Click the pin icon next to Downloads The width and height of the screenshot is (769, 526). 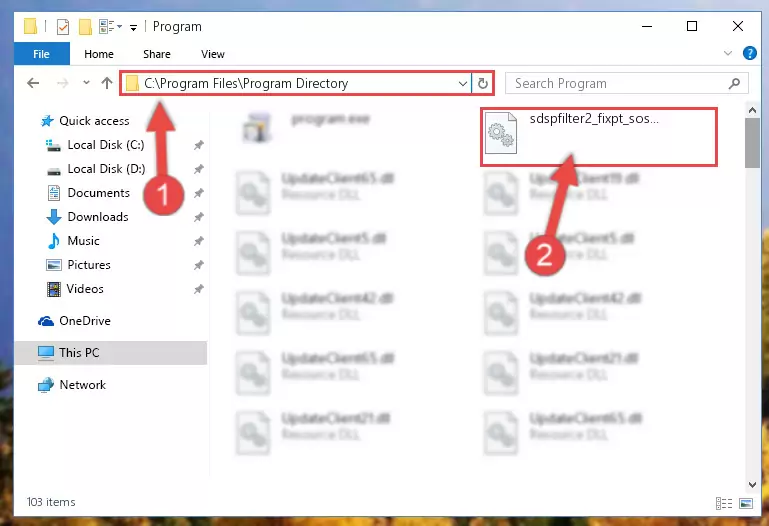[199, 217]
